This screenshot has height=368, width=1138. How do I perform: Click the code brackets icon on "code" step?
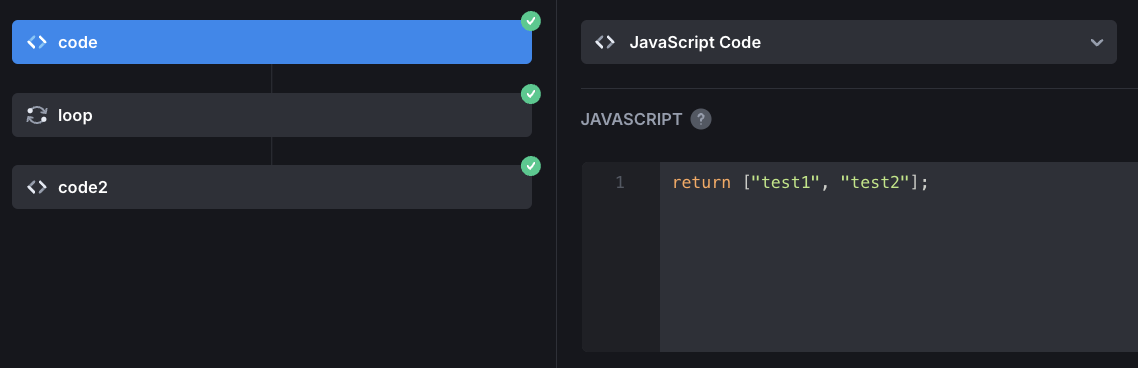(36, 42)
